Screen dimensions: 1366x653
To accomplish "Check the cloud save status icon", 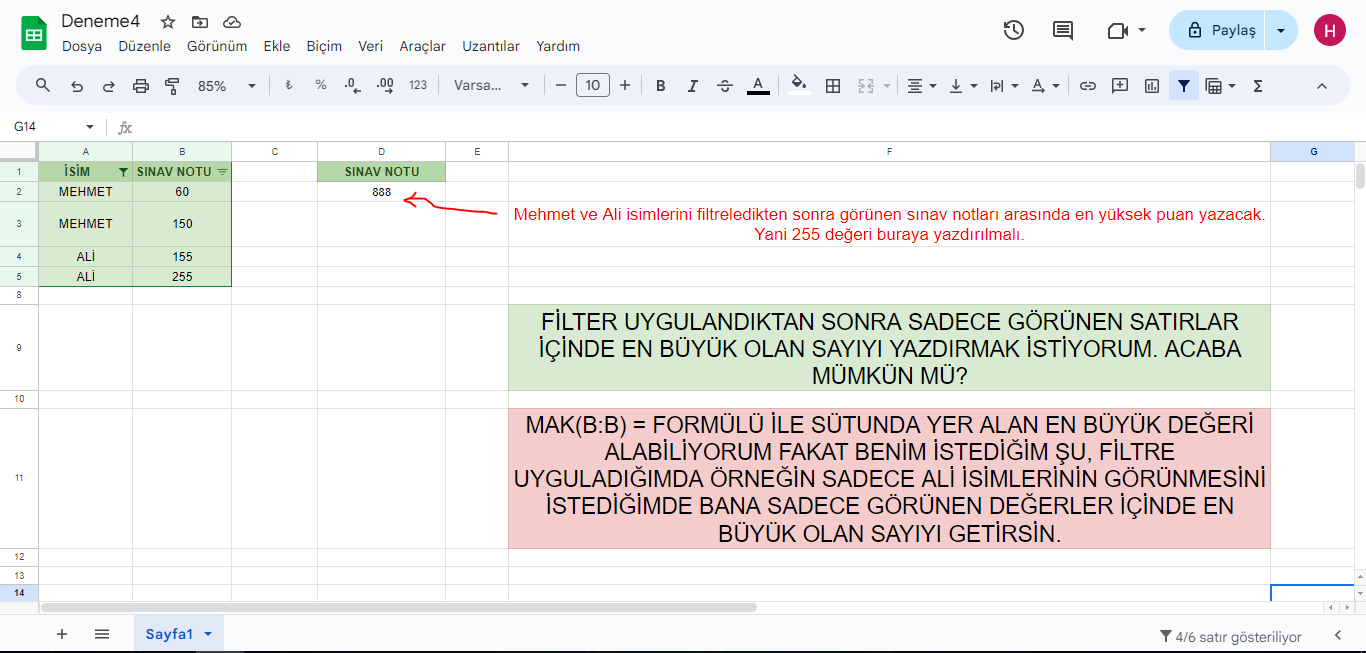I will 232,21.
